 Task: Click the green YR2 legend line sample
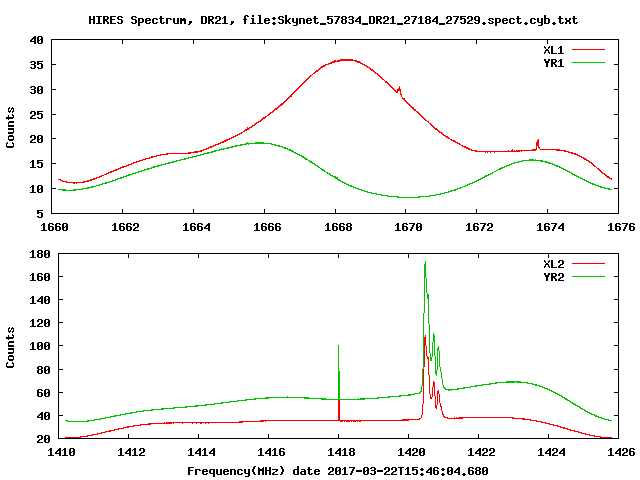tap(591, 277)
